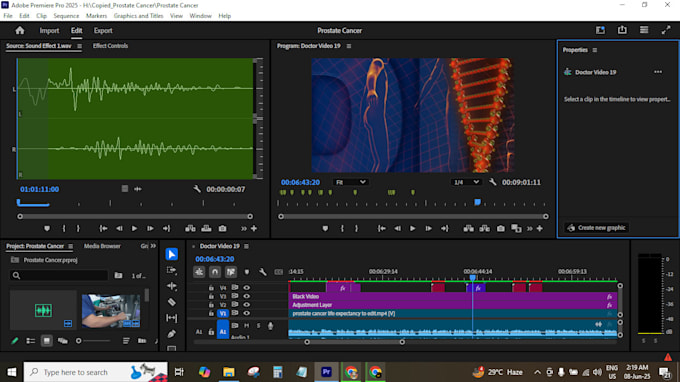
Task: Select the Track Select Forward tool
Action: click(x=171, y=270)
